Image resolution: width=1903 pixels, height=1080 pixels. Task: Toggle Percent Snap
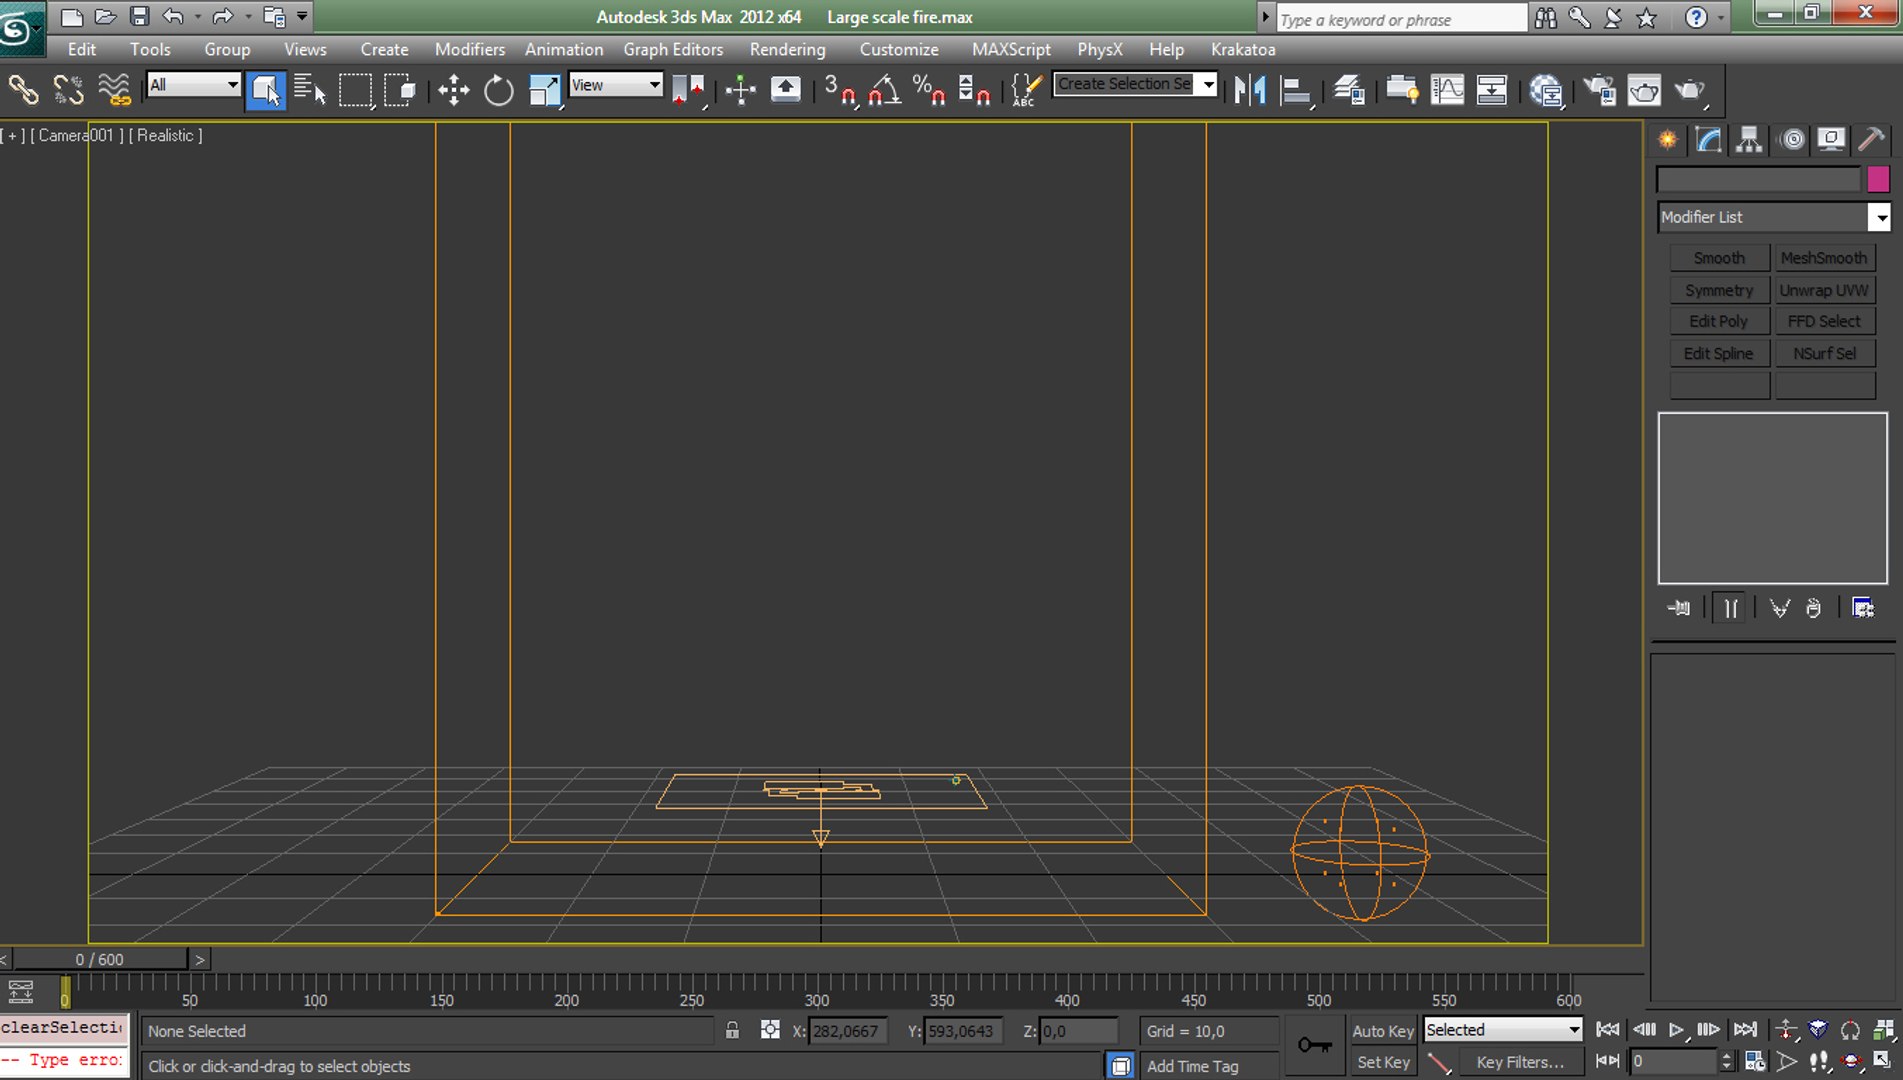(x=929, y=90)
